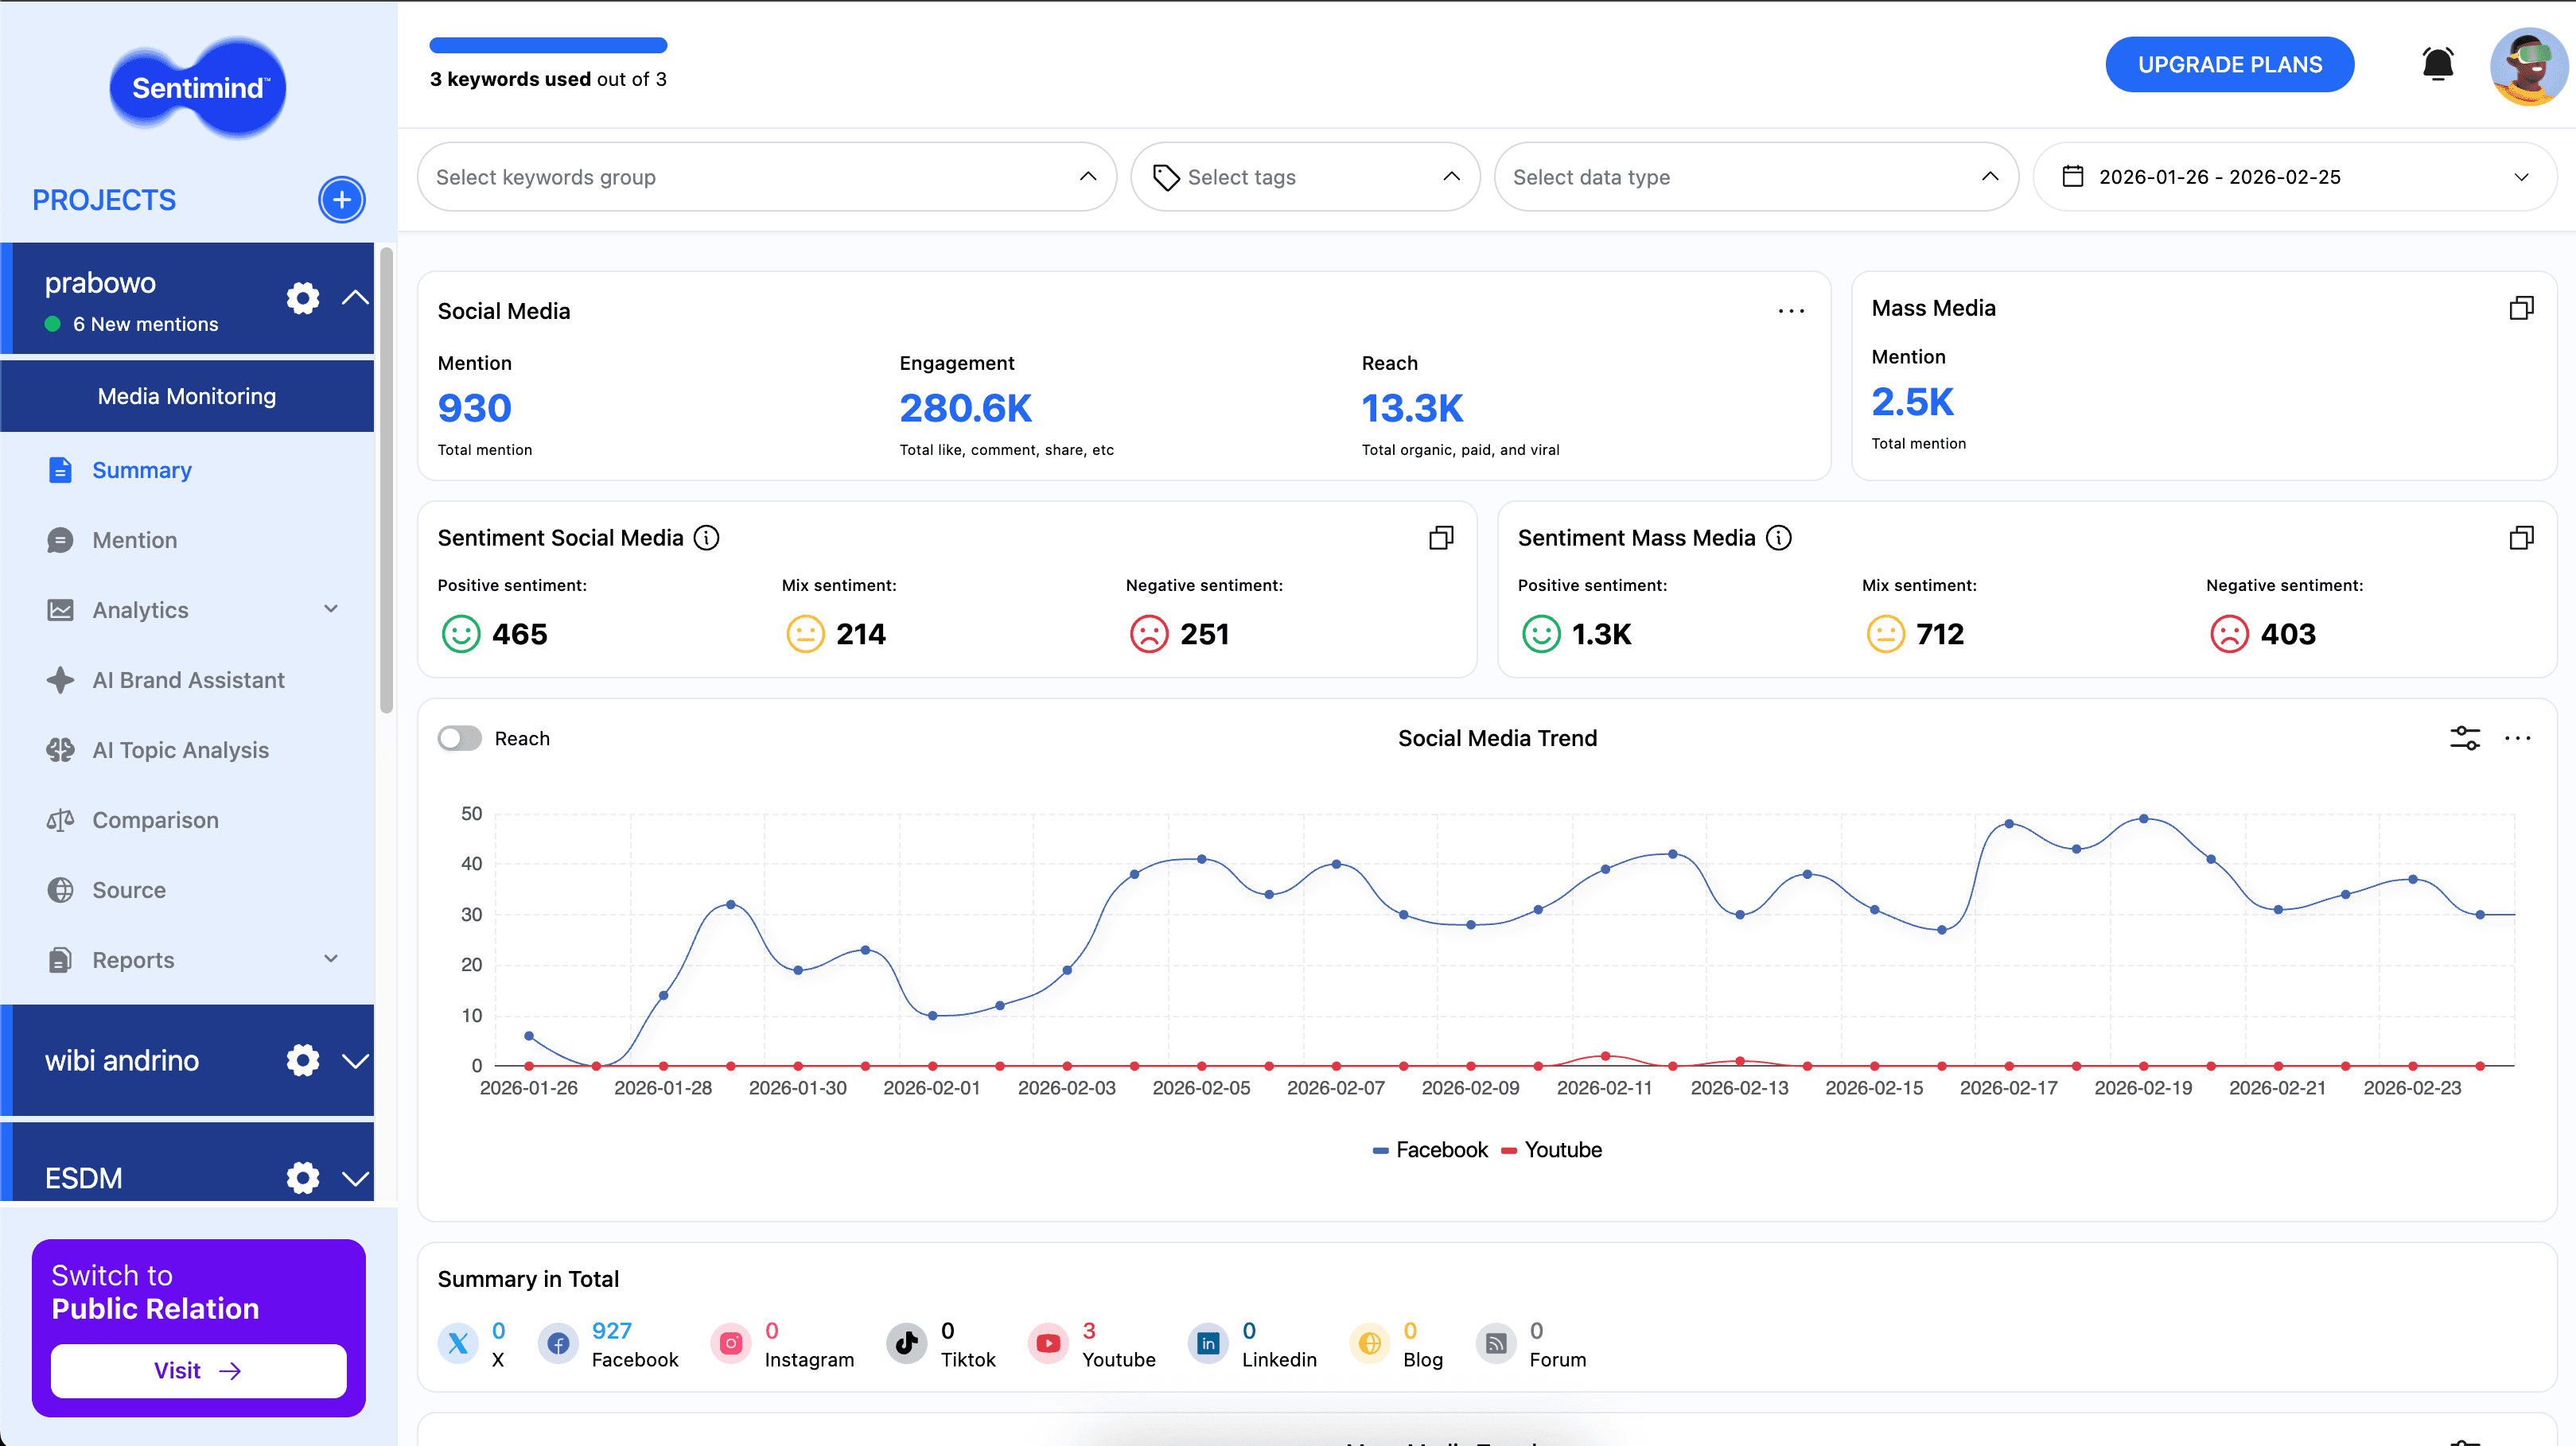The image size is (2576, 1446).
Task: Open the date range dropdown
Action: tap(2294, 177)
